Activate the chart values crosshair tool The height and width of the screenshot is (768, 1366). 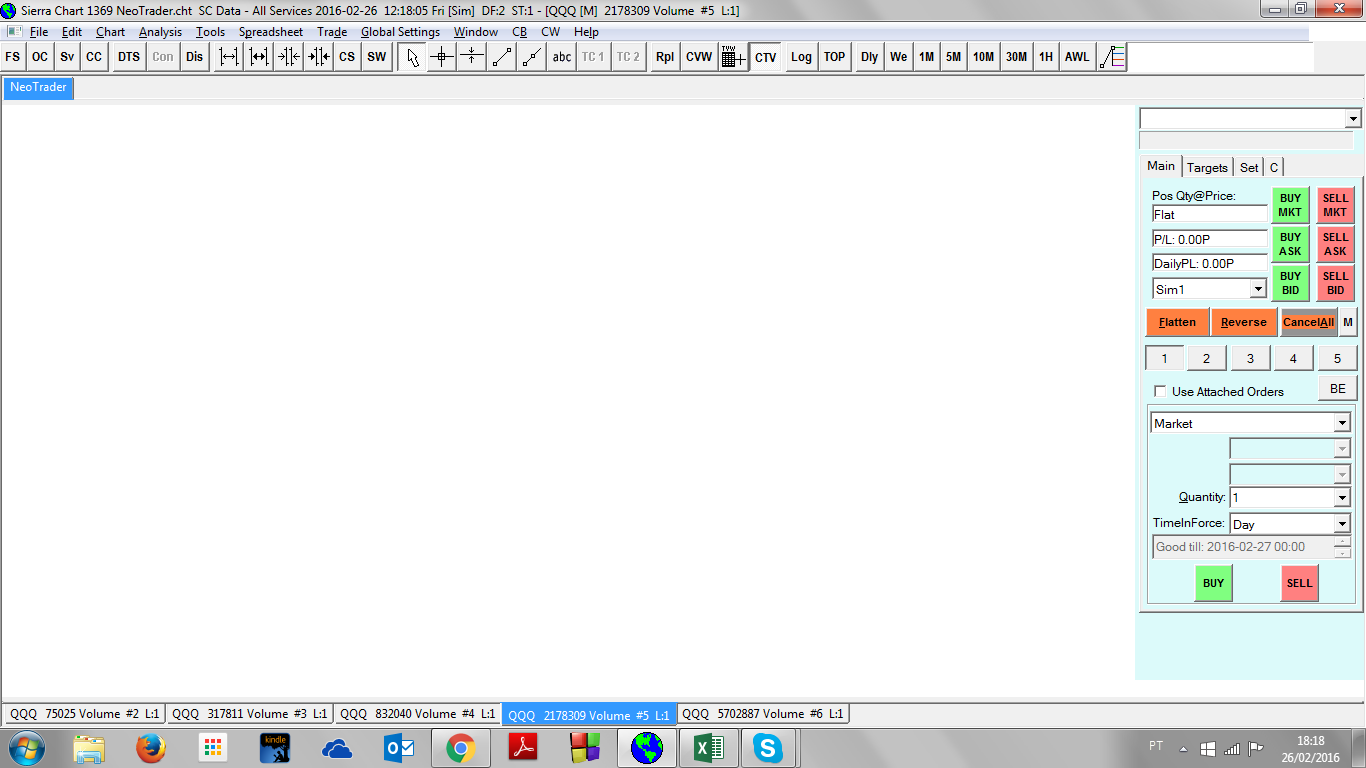tap(442, 57)
